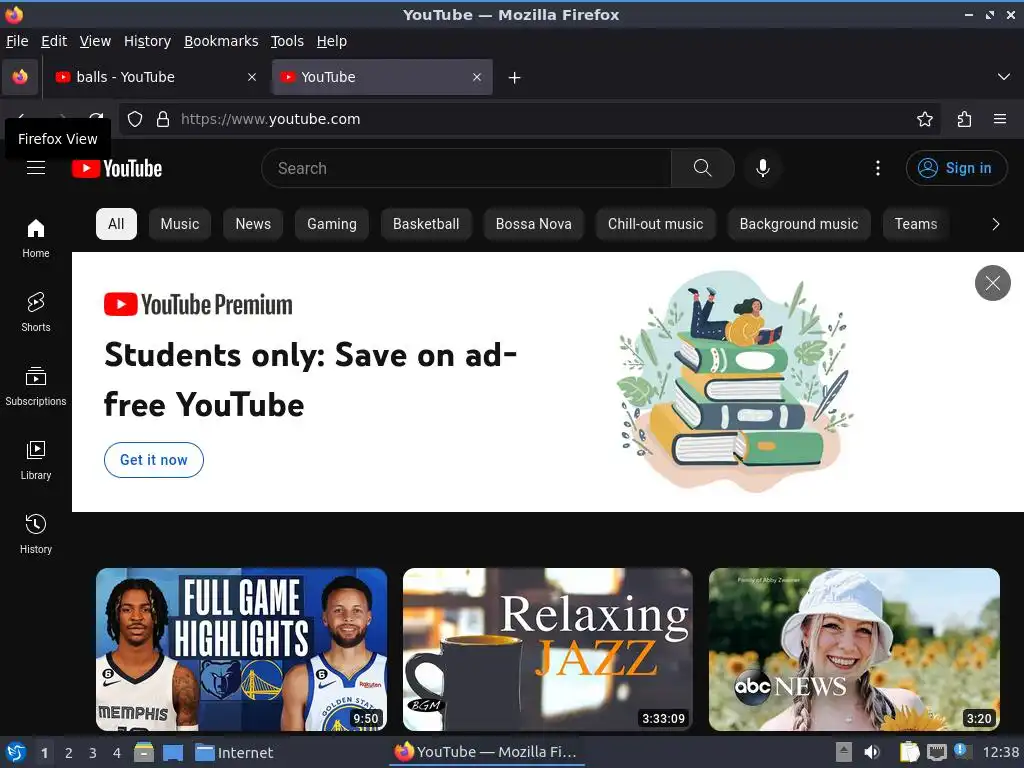Switch to workspace 2
1024x768 pixels.
[69, 753]
